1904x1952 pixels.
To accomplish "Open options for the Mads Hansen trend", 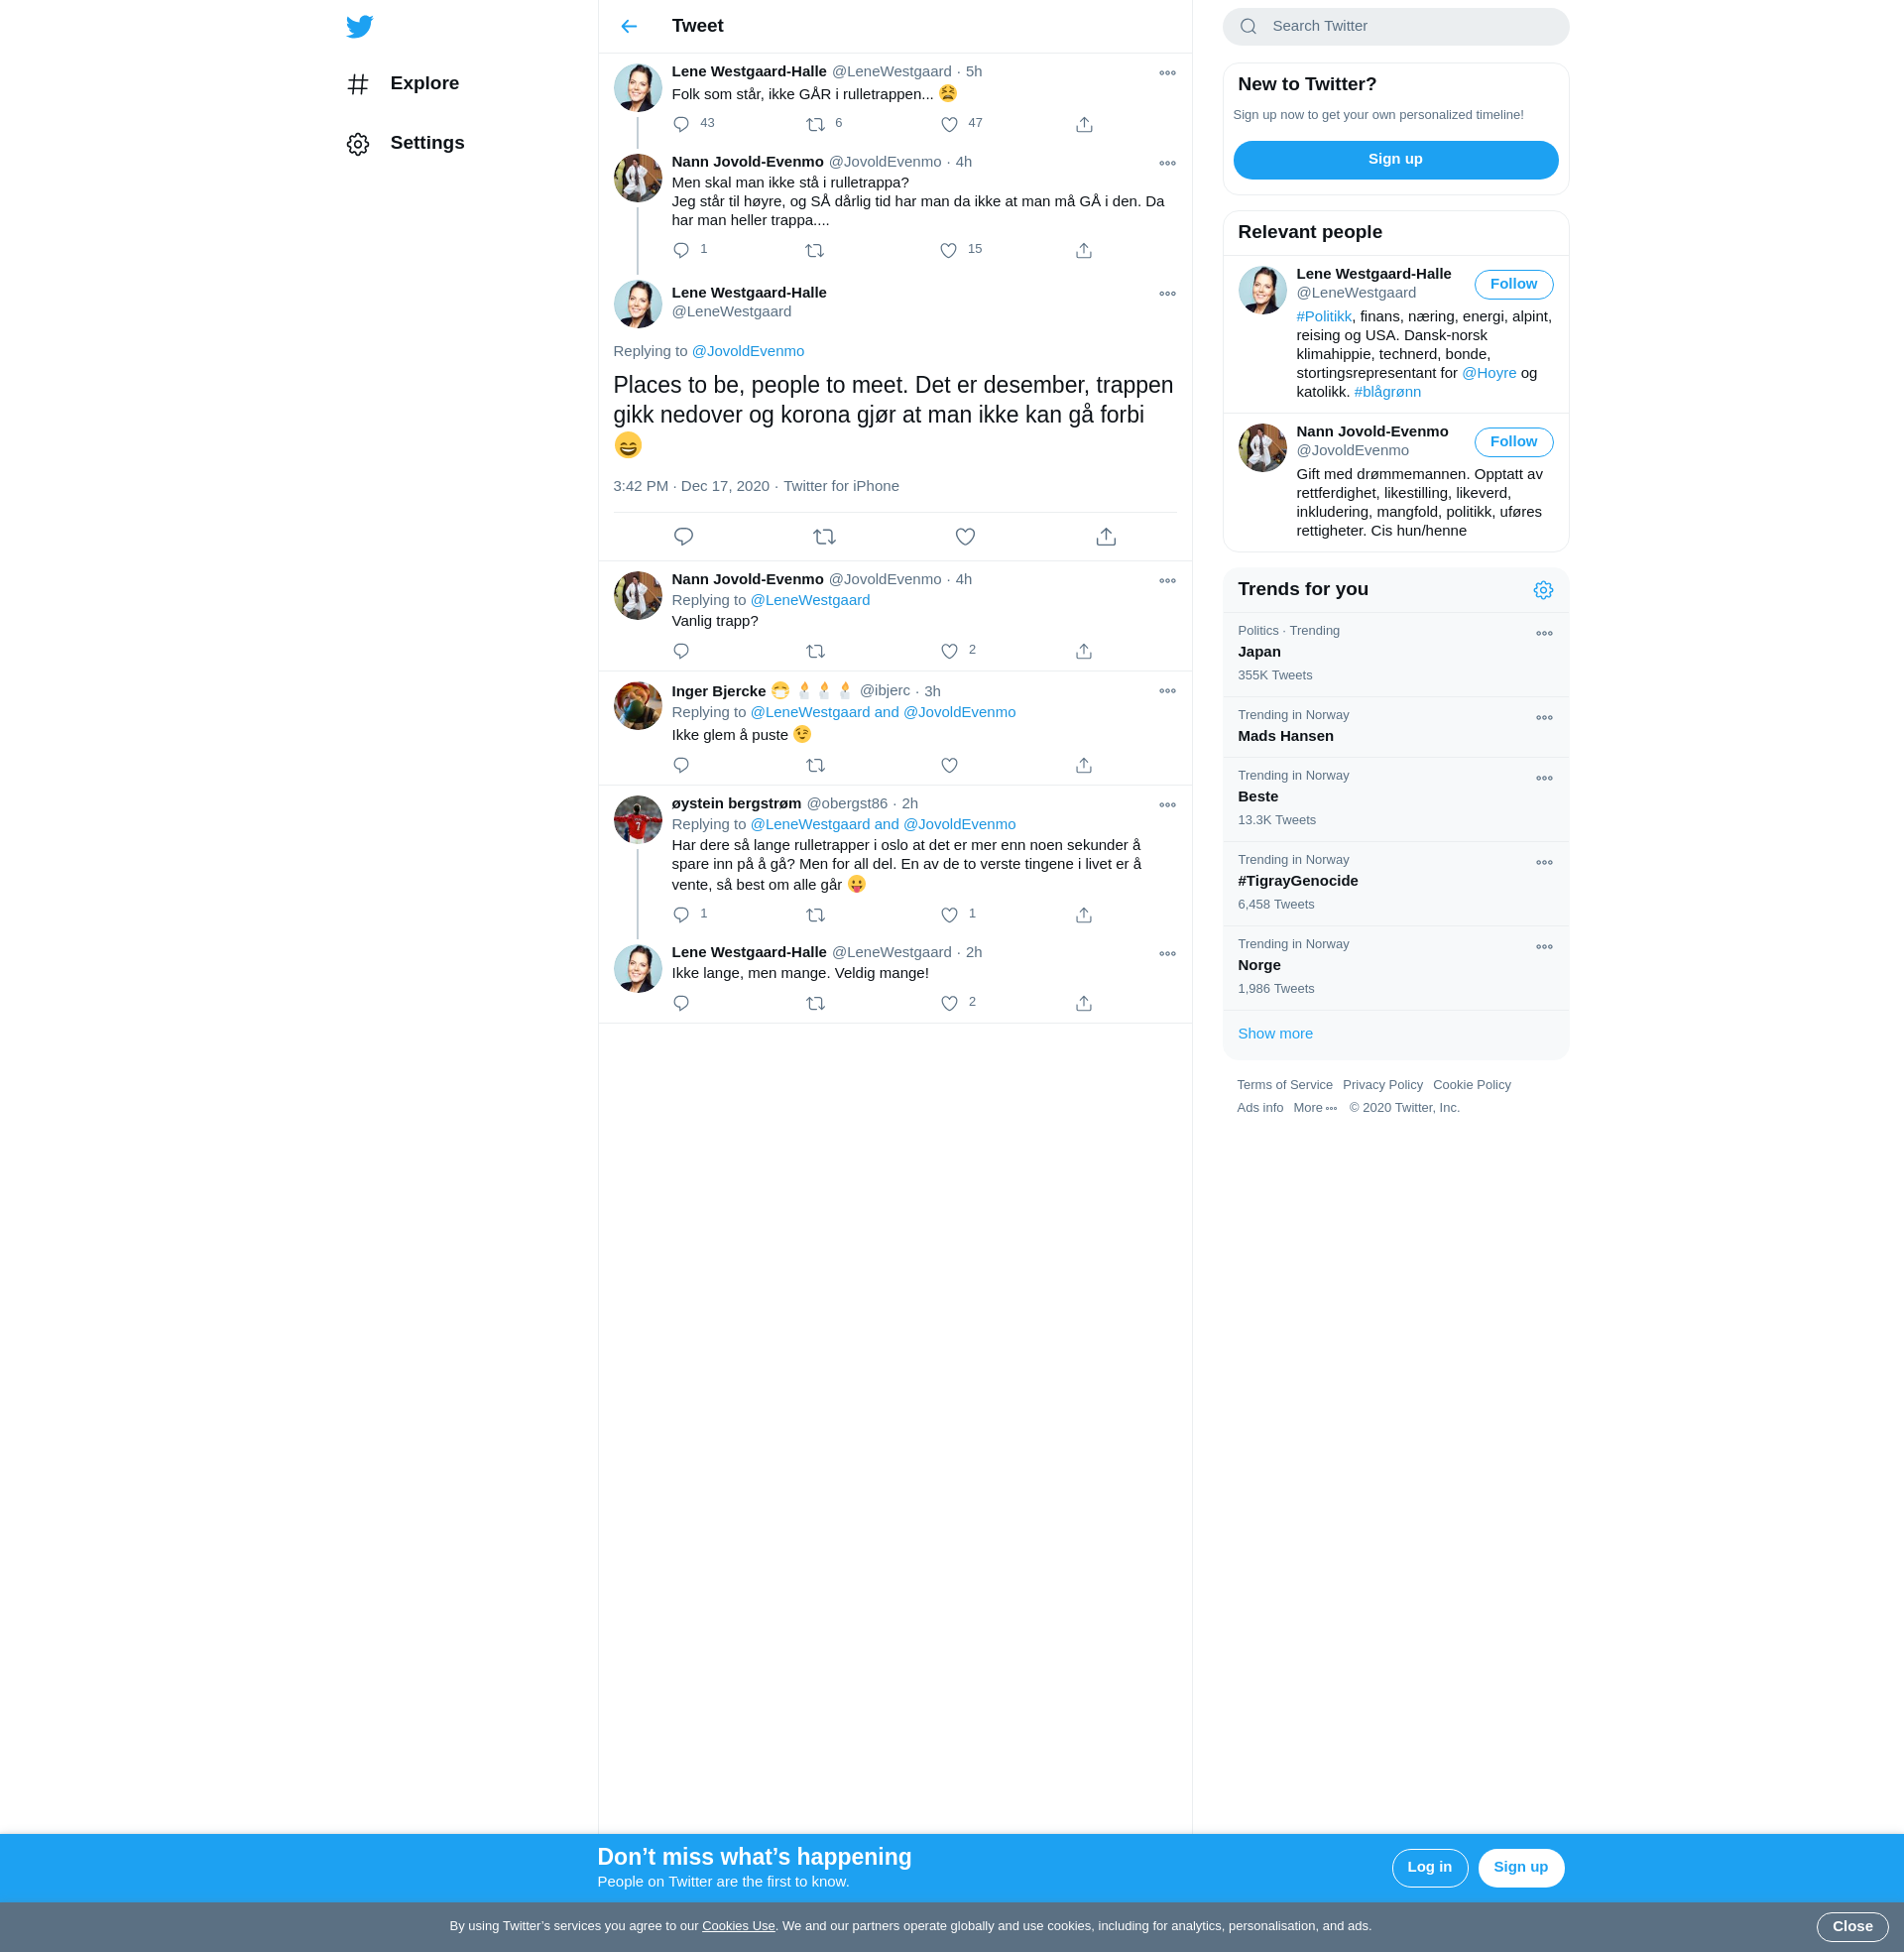I will click(1544, 718).
